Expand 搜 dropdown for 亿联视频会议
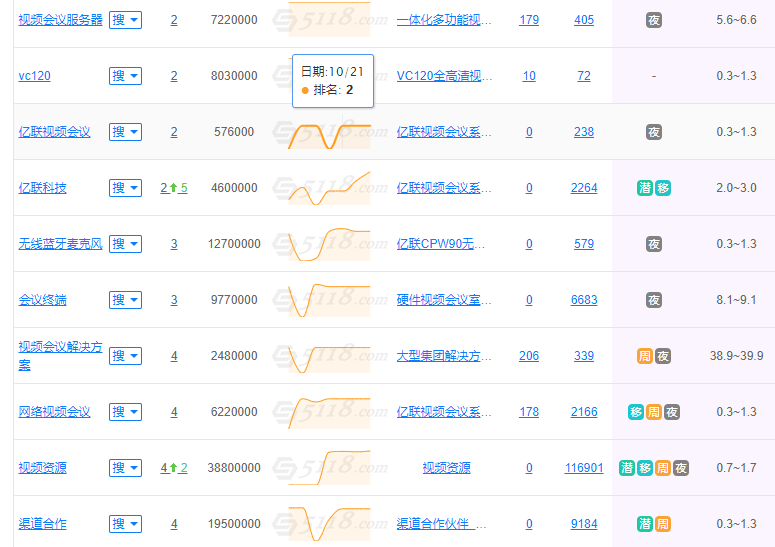This screenshot has height=547, width=775. (126, 132)
